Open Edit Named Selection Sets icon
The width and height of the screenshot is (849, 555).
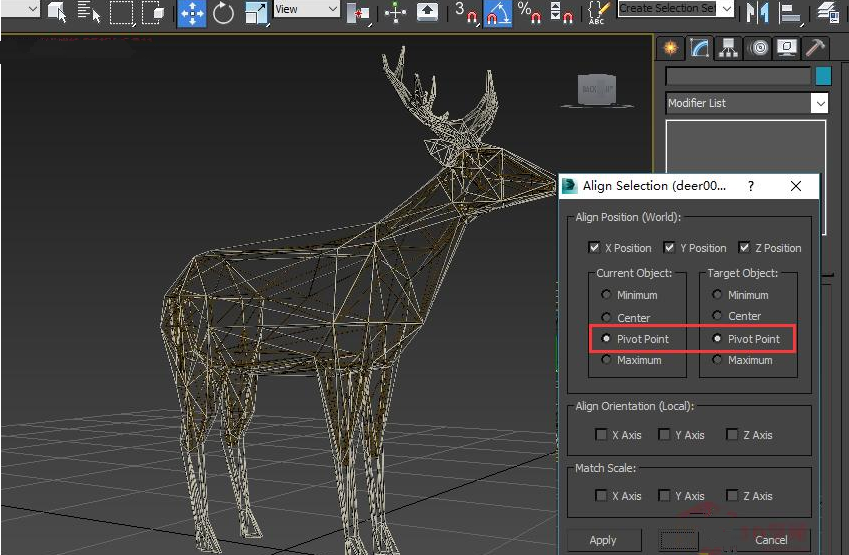598,12
